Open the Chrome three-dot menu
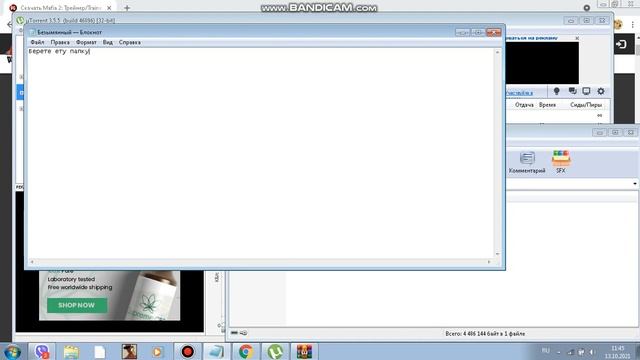This screenshot has height=360, width=640. coord(632,25)
